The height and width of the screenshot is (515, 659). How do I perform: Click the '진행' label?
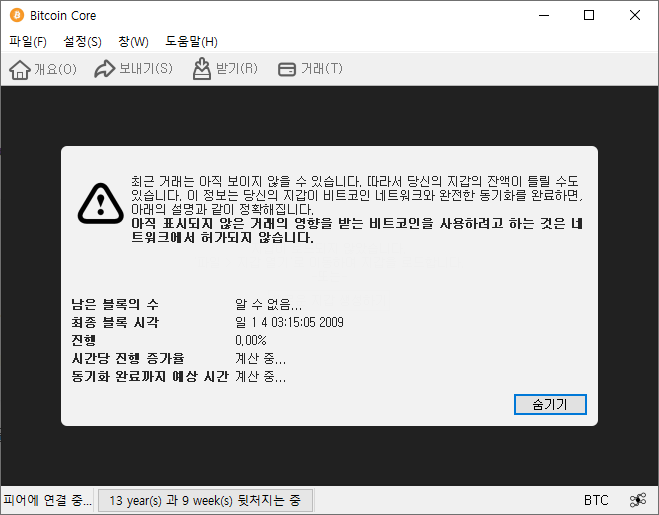tap(83, 340)
